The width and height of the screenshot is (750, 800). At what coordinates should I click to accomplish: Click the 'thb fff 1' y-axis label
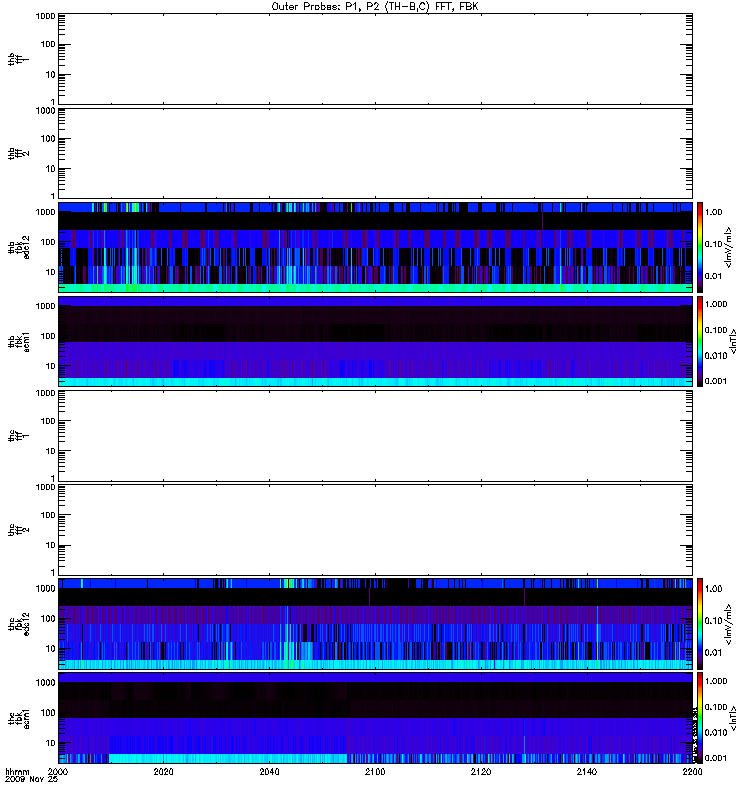[18, 59]
